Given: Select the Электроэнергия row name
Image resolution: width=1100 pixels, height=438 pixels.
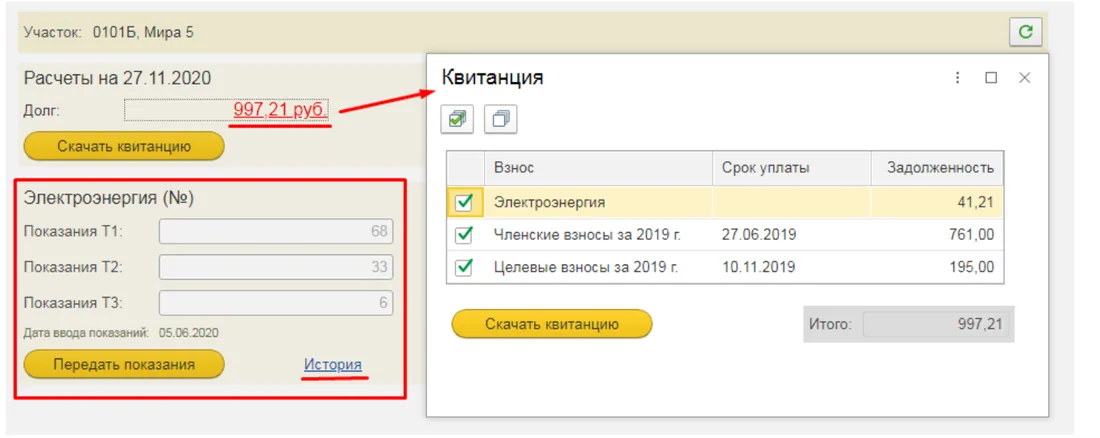Looking at the screenshot, I should coord(549,203).
